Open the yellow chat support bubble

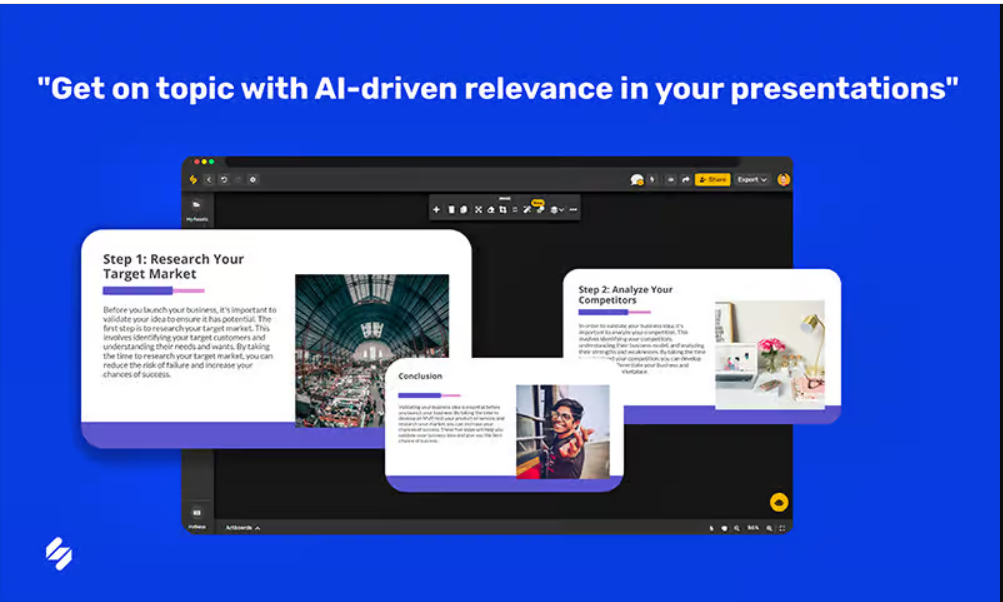pyautogui.click(x=778, y=503)
